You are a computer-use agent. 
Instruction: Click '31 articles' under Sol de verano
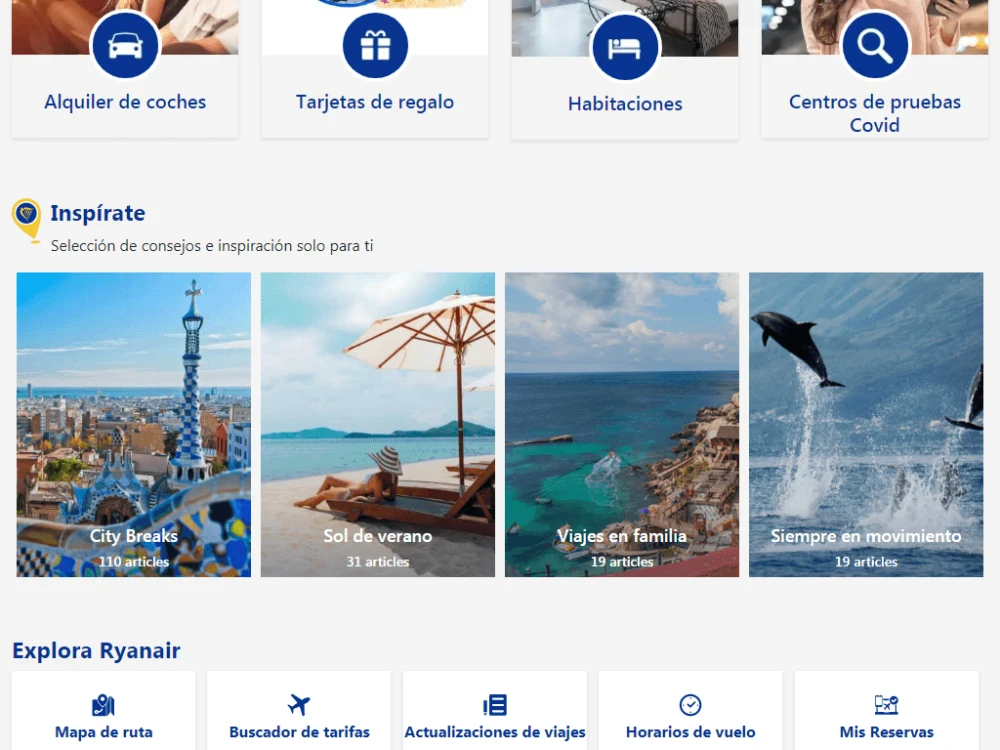pos(378,562)
